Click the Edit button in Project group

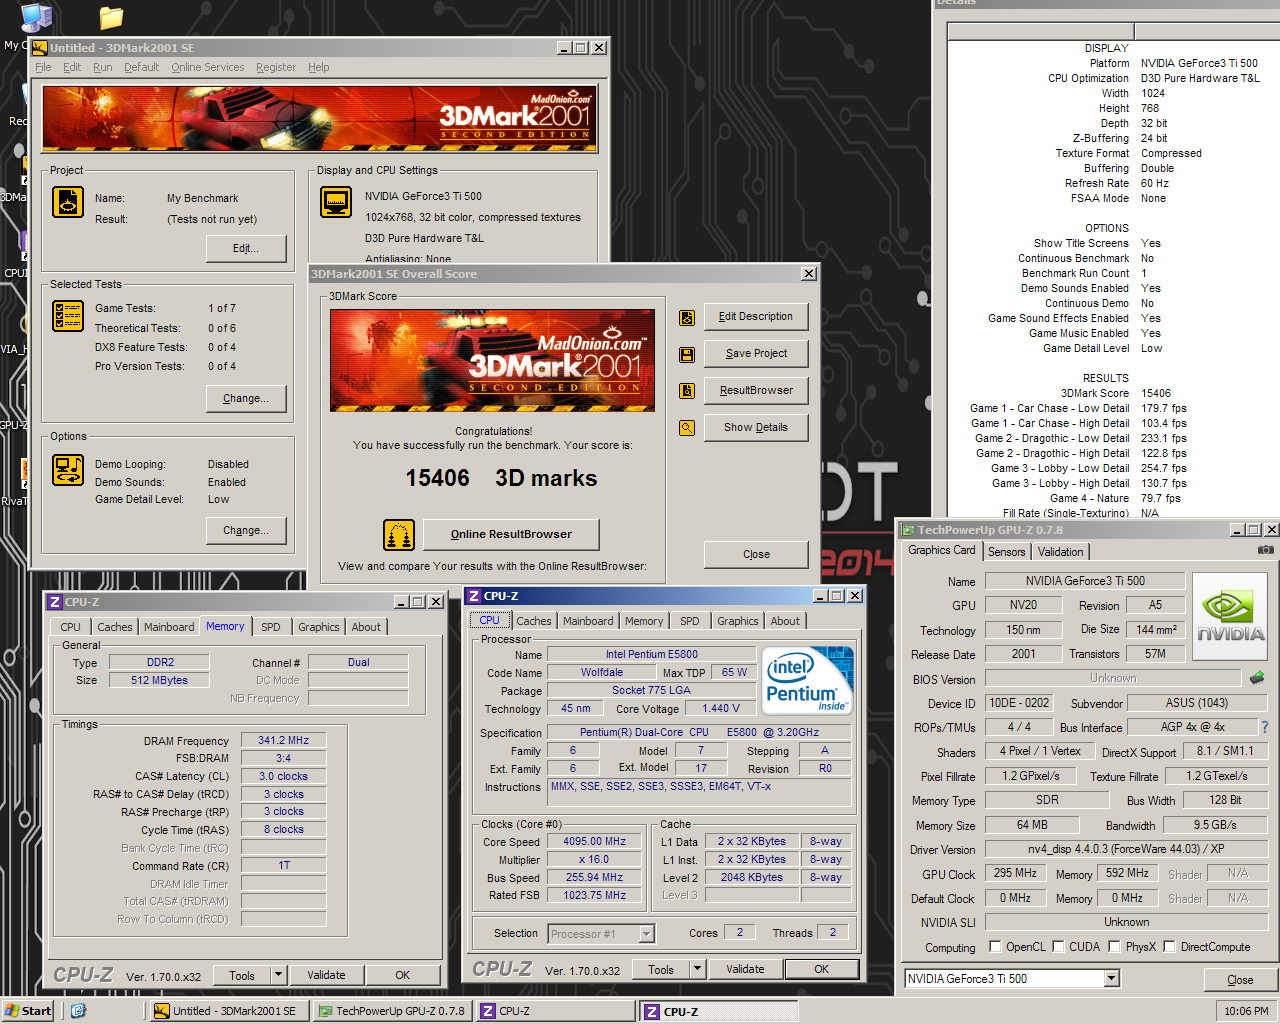[246, 248]
